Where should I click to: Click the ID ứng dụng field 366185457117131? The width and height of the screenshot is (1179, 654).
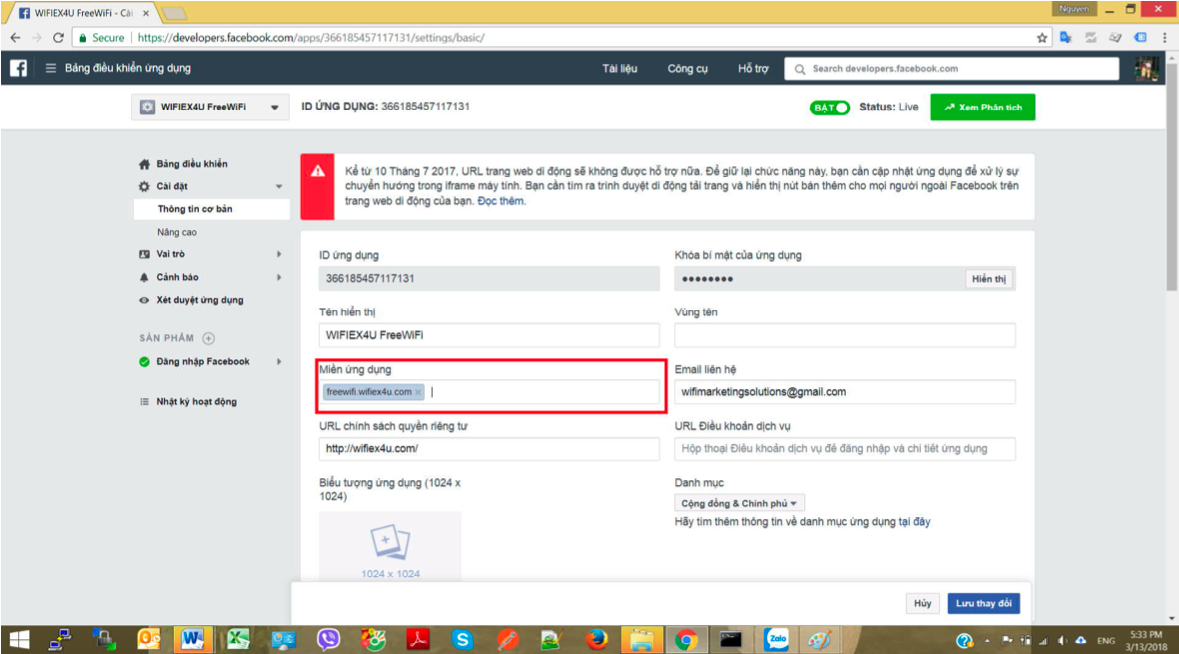coord(489,279)
